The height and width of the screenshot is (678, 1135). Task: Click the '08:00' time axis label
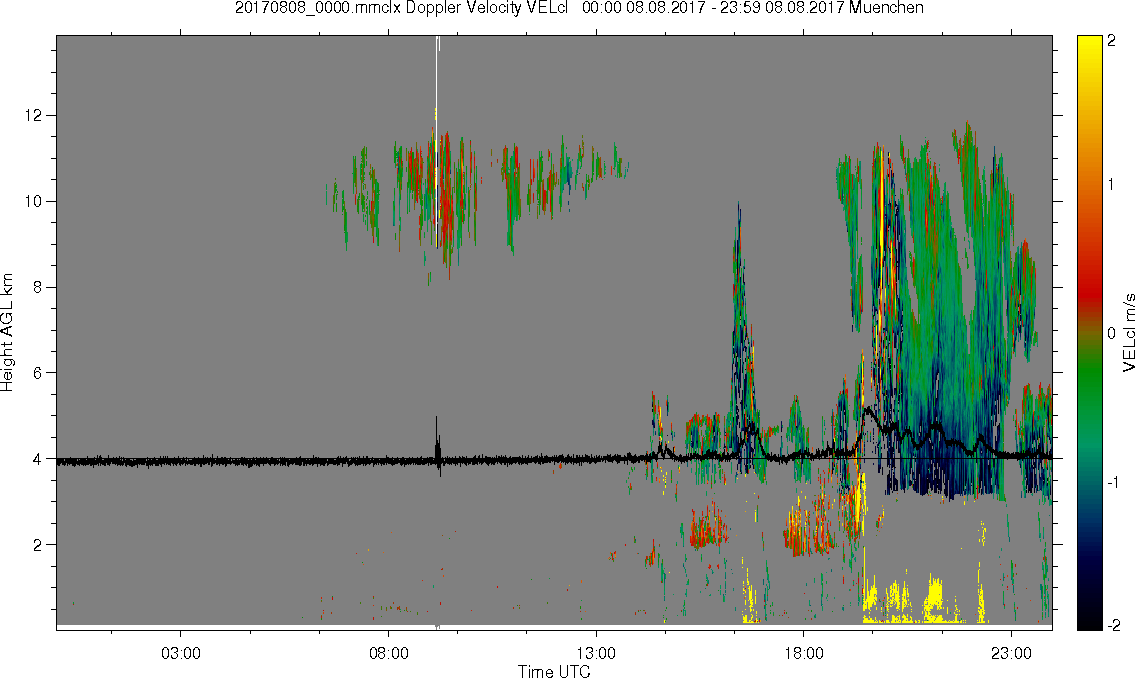pos(389,654)
